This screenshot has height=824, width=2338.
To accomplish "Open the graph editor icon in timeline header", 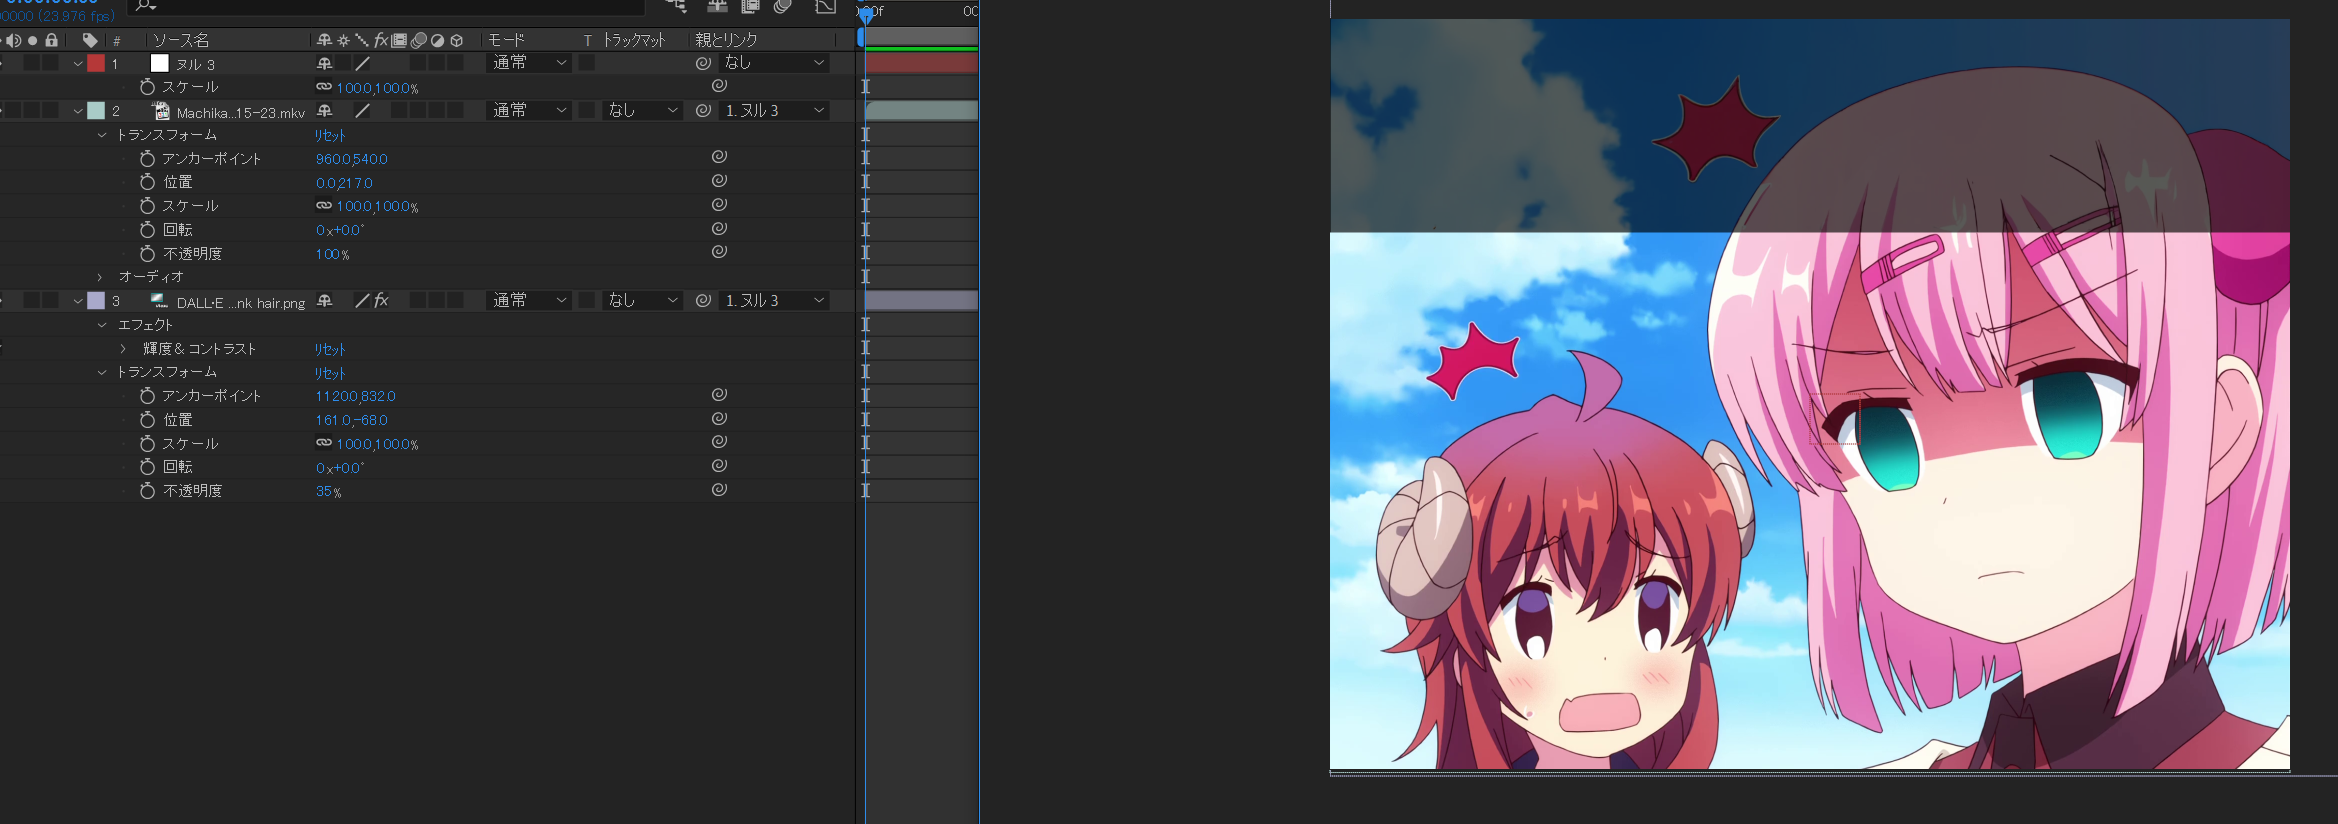I will 825,8.
